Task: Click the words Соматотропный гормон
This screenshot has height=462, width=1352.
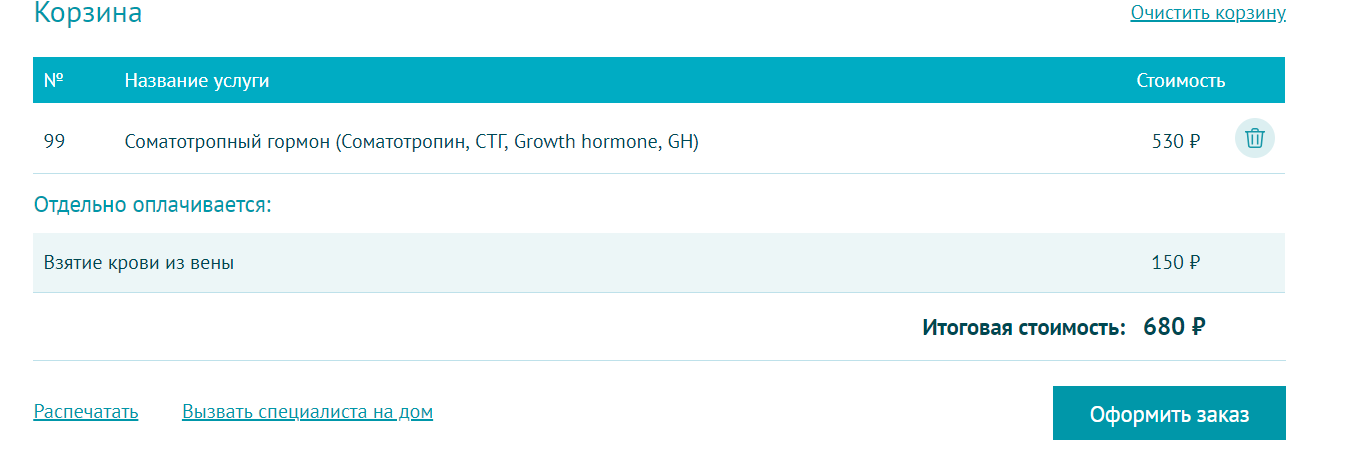Action: click(x=227, y=142)
